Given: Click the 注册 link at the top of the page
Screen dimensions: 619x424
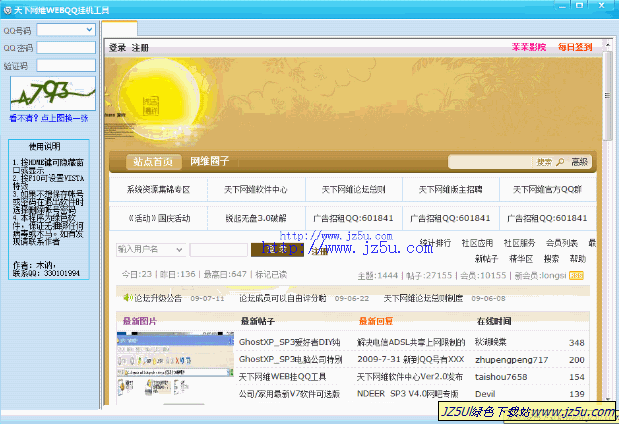Looking at the screenshot, I should 140,48.
